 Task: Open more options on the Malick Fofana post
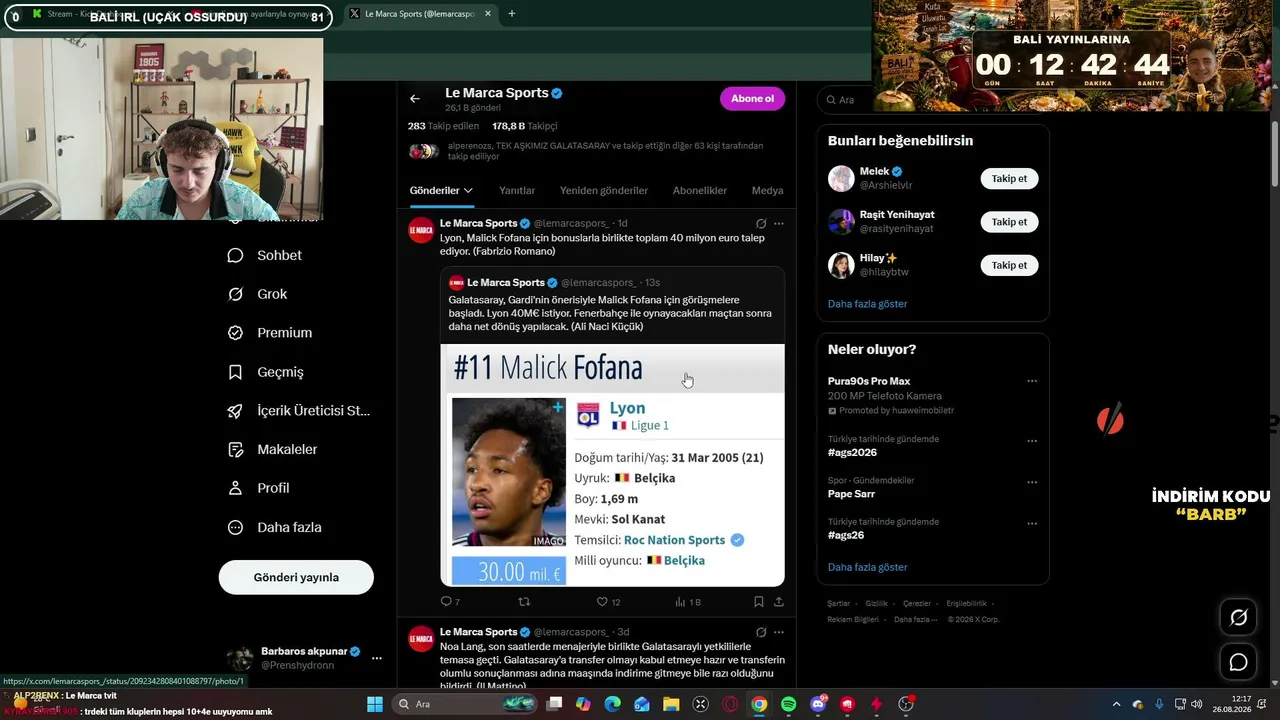[x=779, y=223]
